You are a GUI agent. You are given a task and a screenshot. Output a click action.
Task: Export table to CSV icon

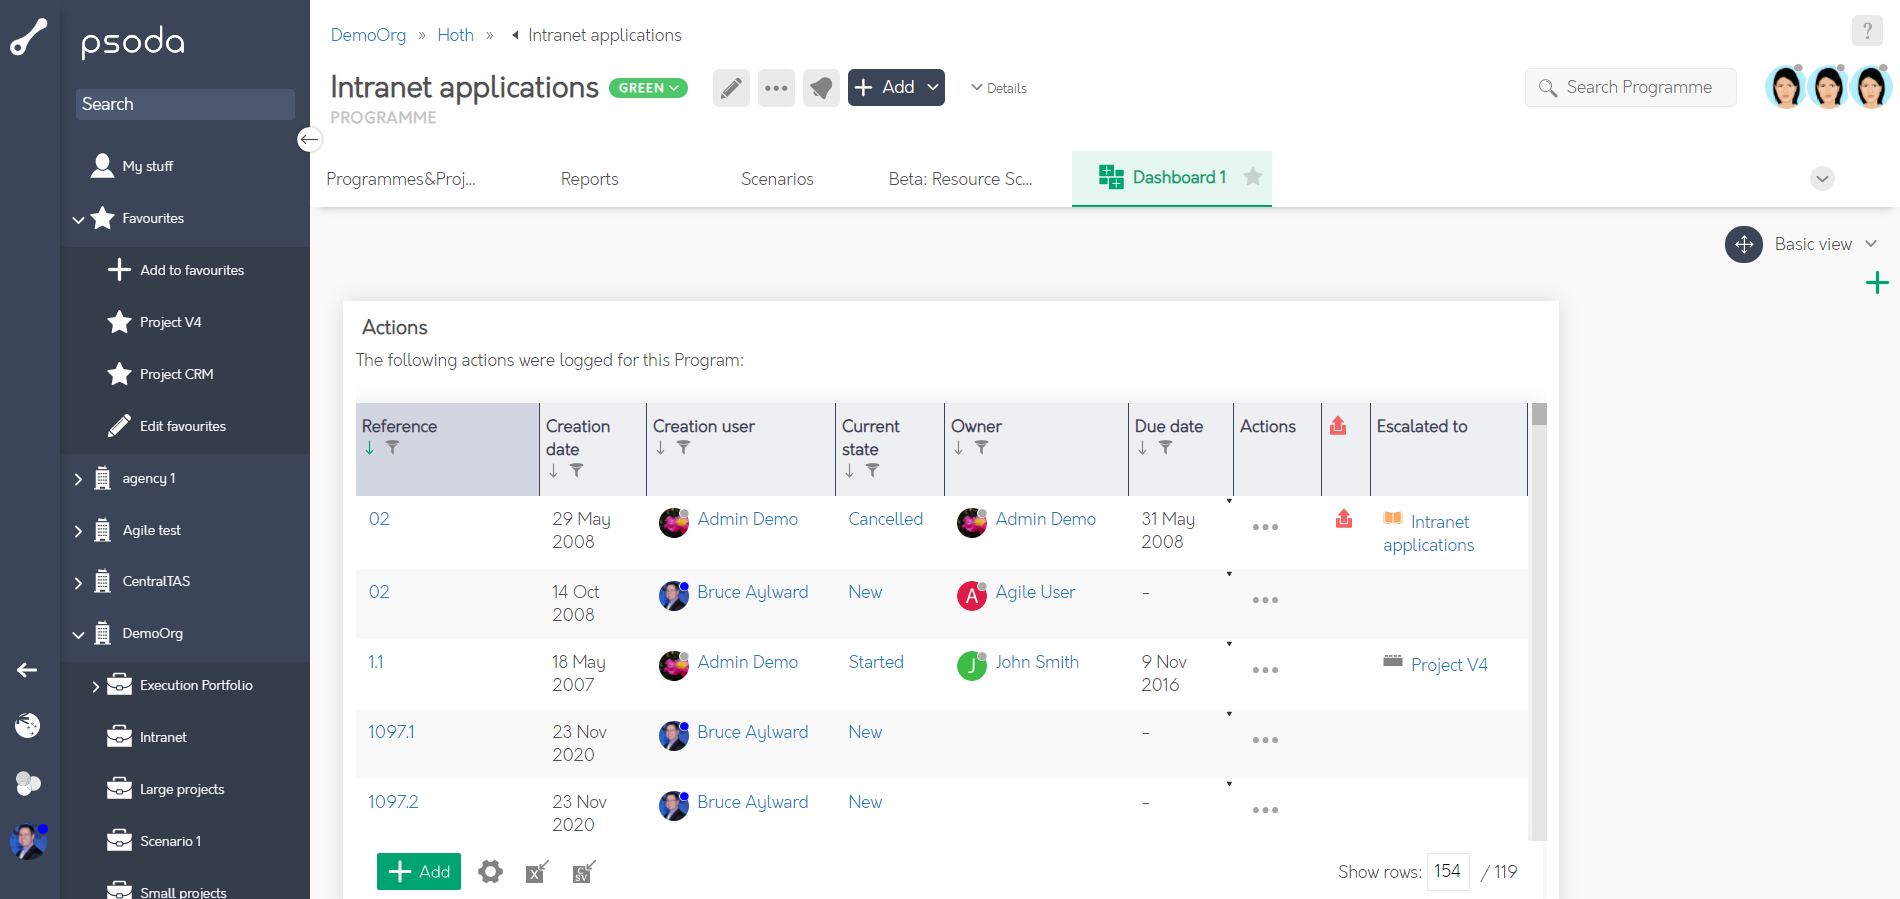click(x=584, y=872)
